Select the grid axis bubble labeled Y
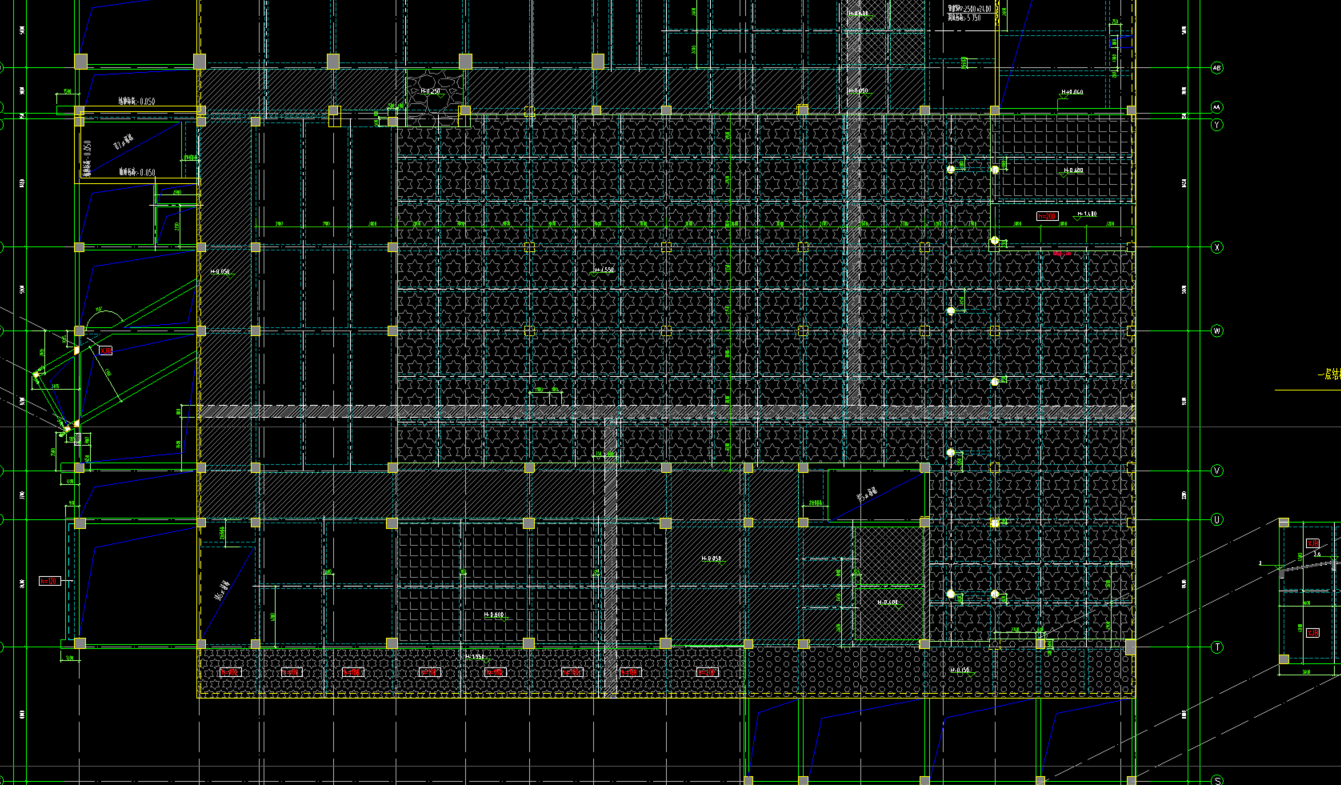The image size is (1341, 785). pos(1217,125)
